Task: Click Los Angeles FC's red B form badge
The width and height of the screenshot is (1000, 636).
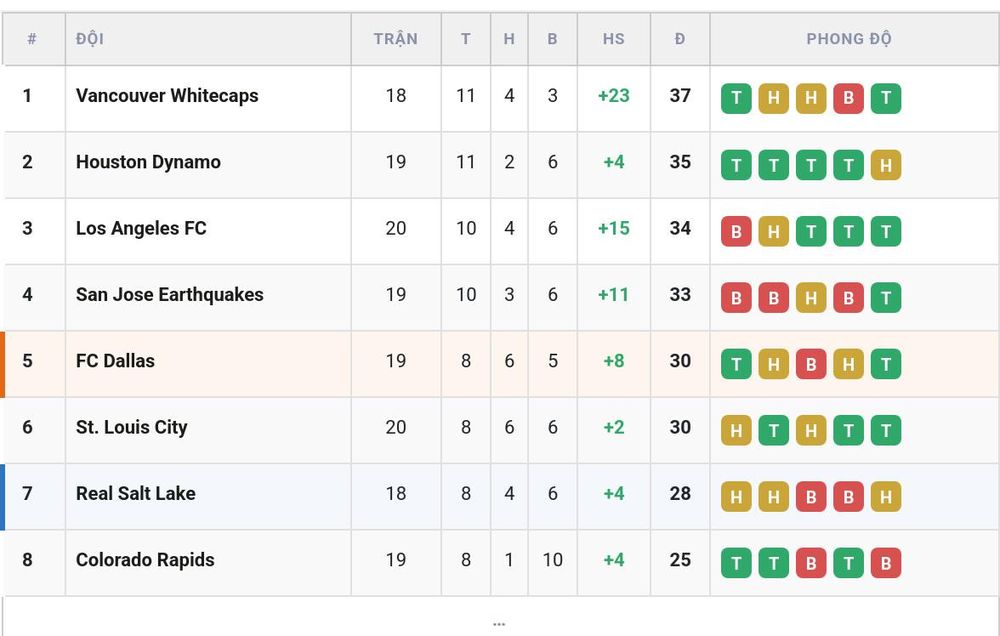Action: coord(736,232)
